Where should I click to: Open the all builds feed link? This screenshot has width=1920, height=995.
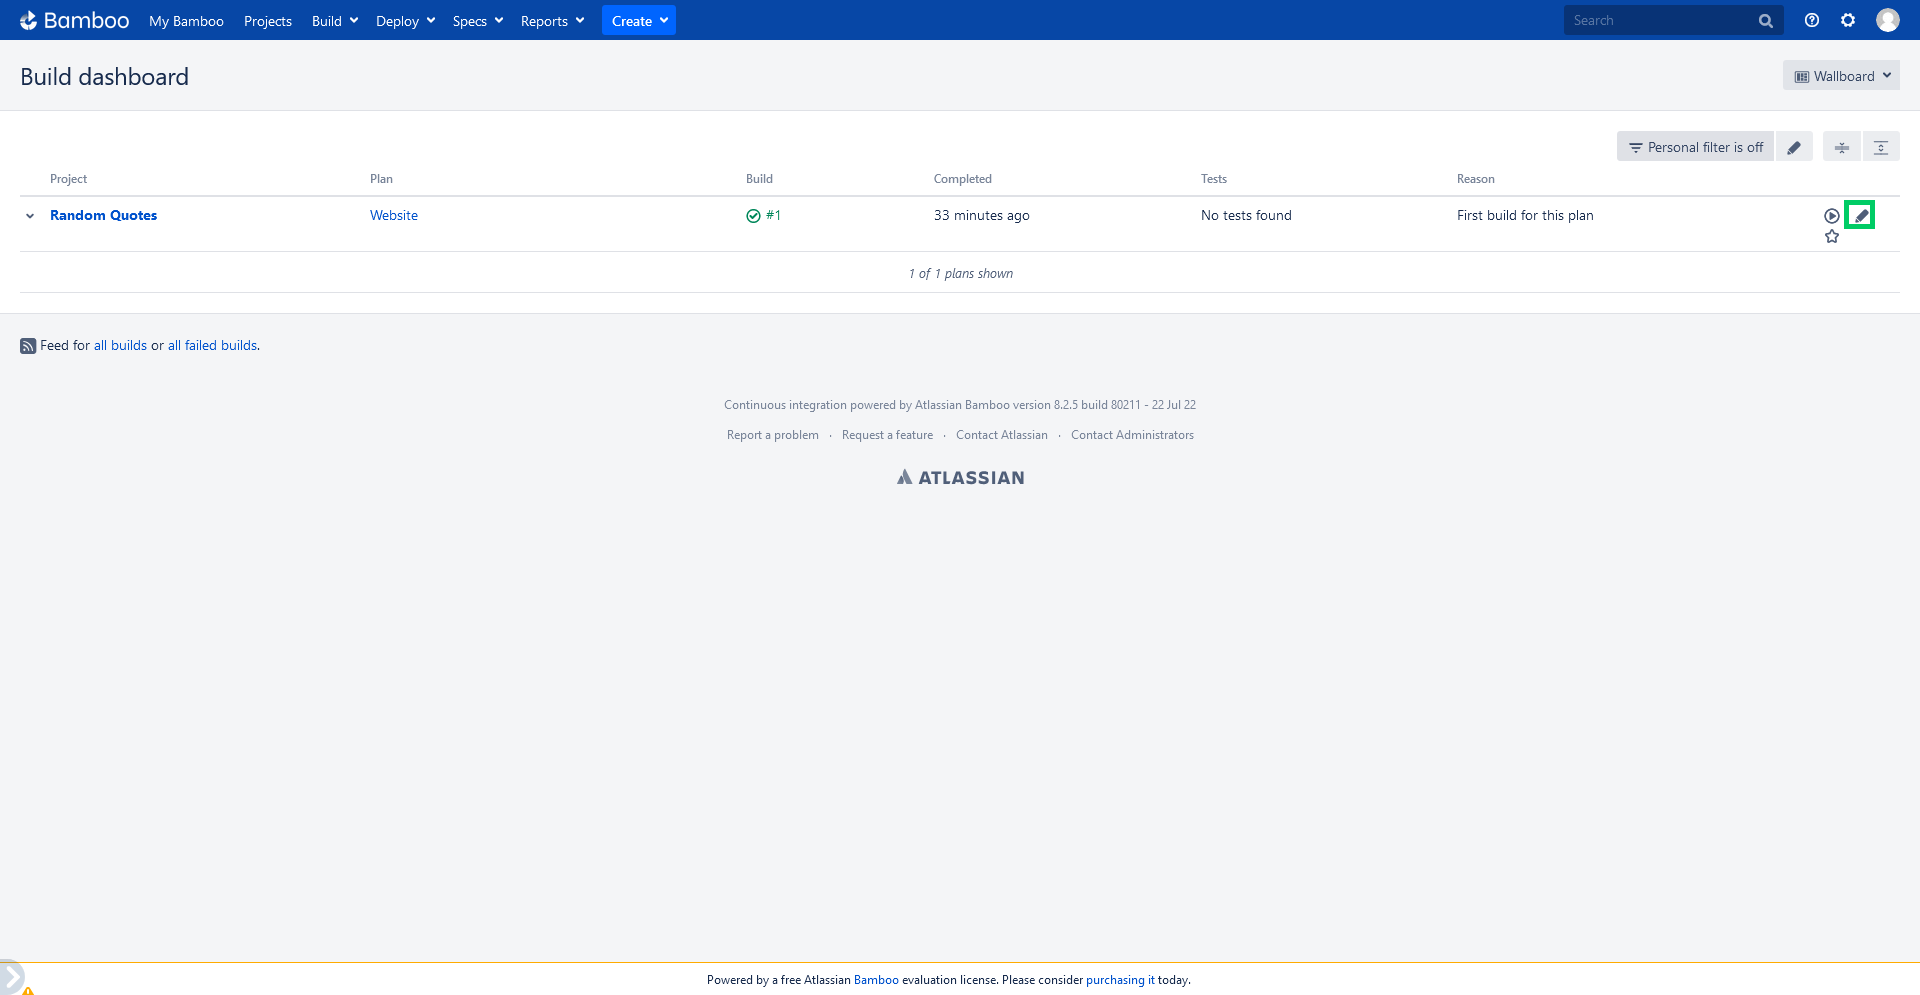click(x=120, y=345)
